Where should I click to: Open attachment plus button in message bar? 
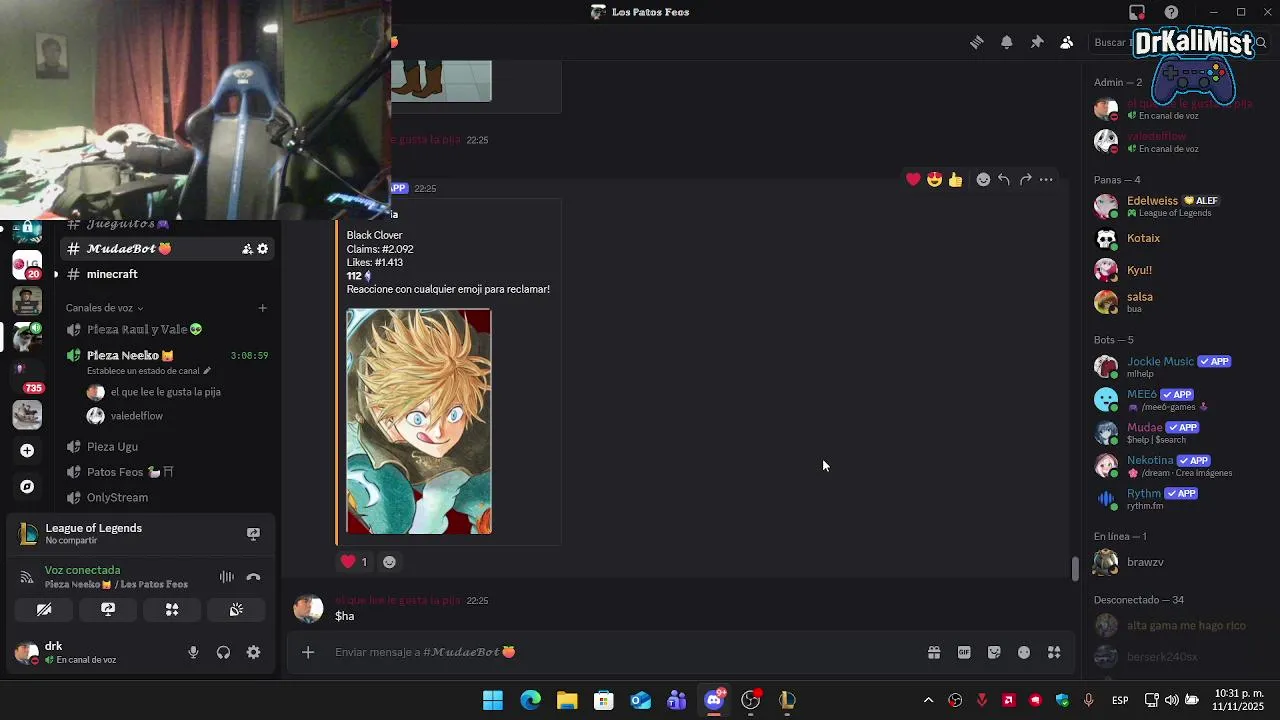(x=308, y=652)
